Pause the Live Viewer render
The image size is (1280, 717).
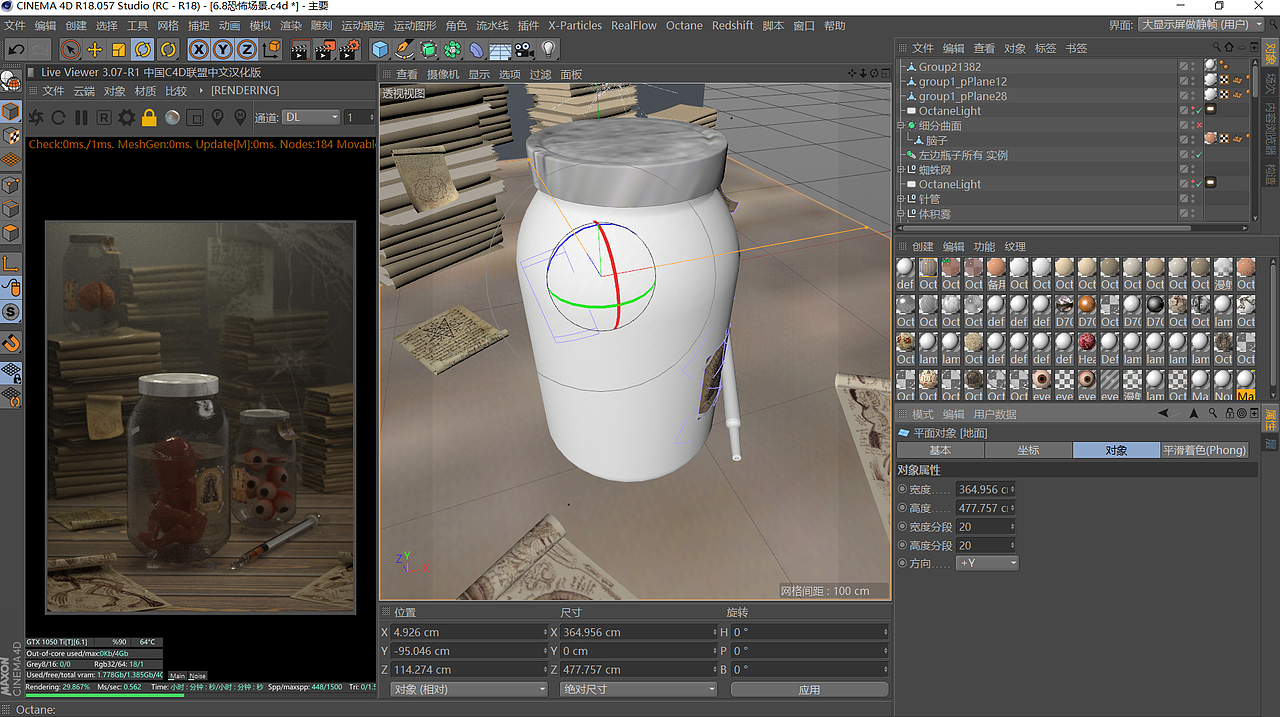click(81, 117)
